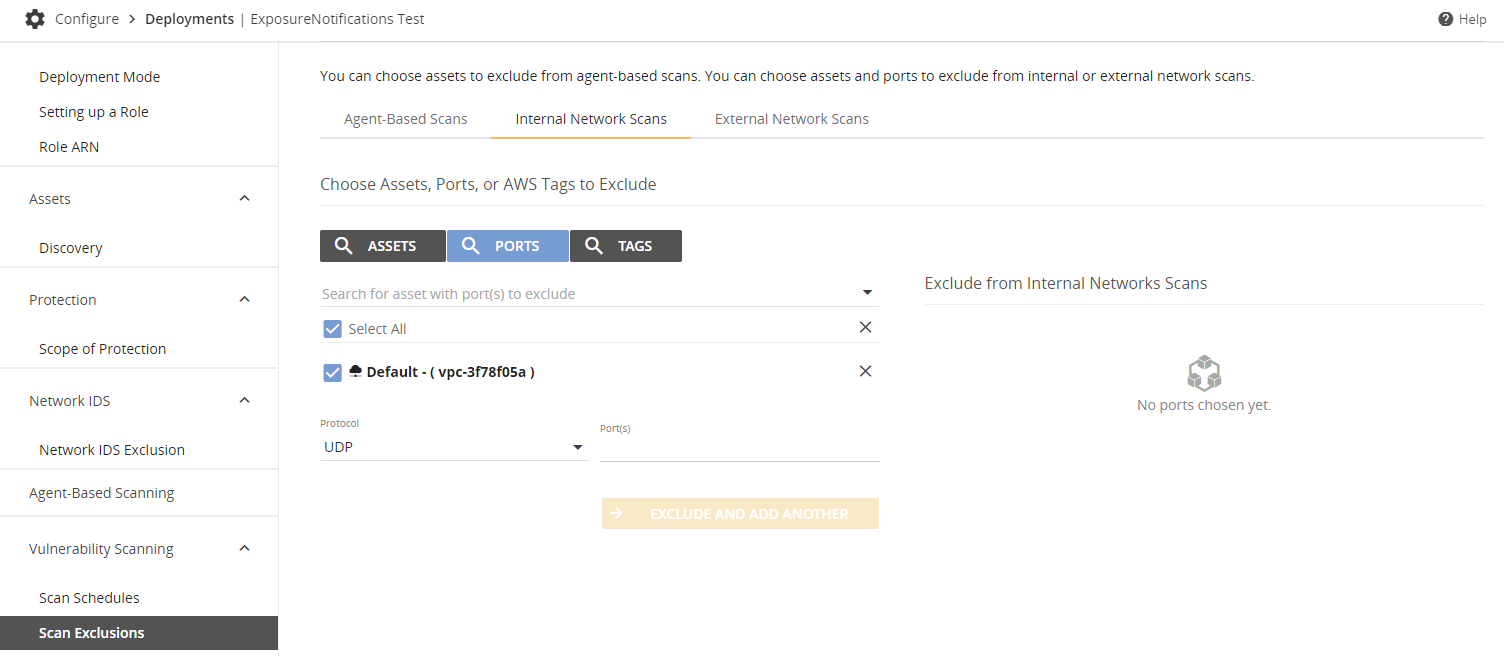The height and width of the screenshot is (656, 1504).
Task: Open Deployment Mode in sidebar
Action: 100,77
